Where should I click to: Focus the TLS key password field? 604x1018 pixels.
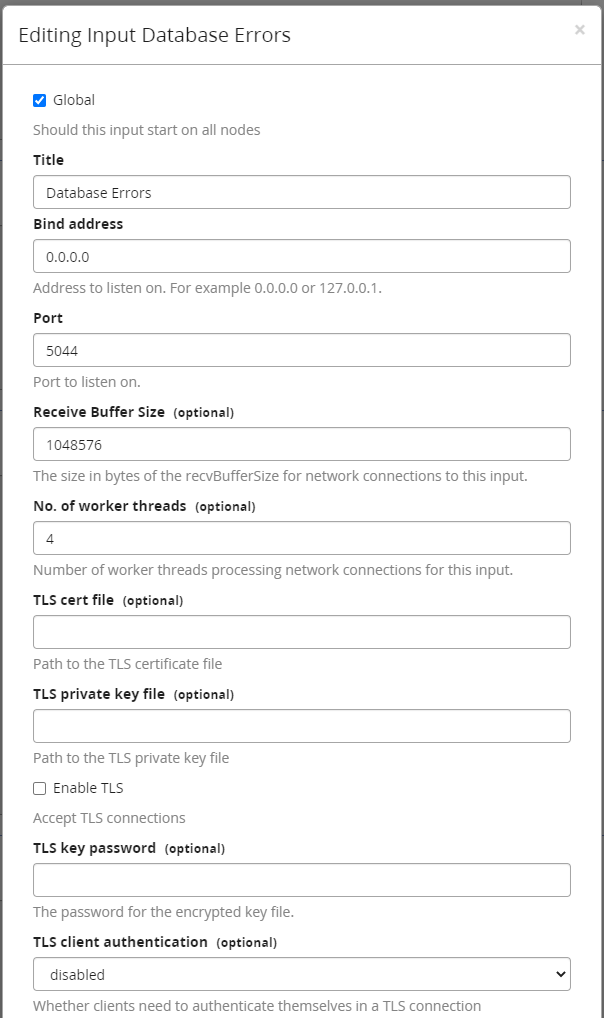[x=302, y=880]
